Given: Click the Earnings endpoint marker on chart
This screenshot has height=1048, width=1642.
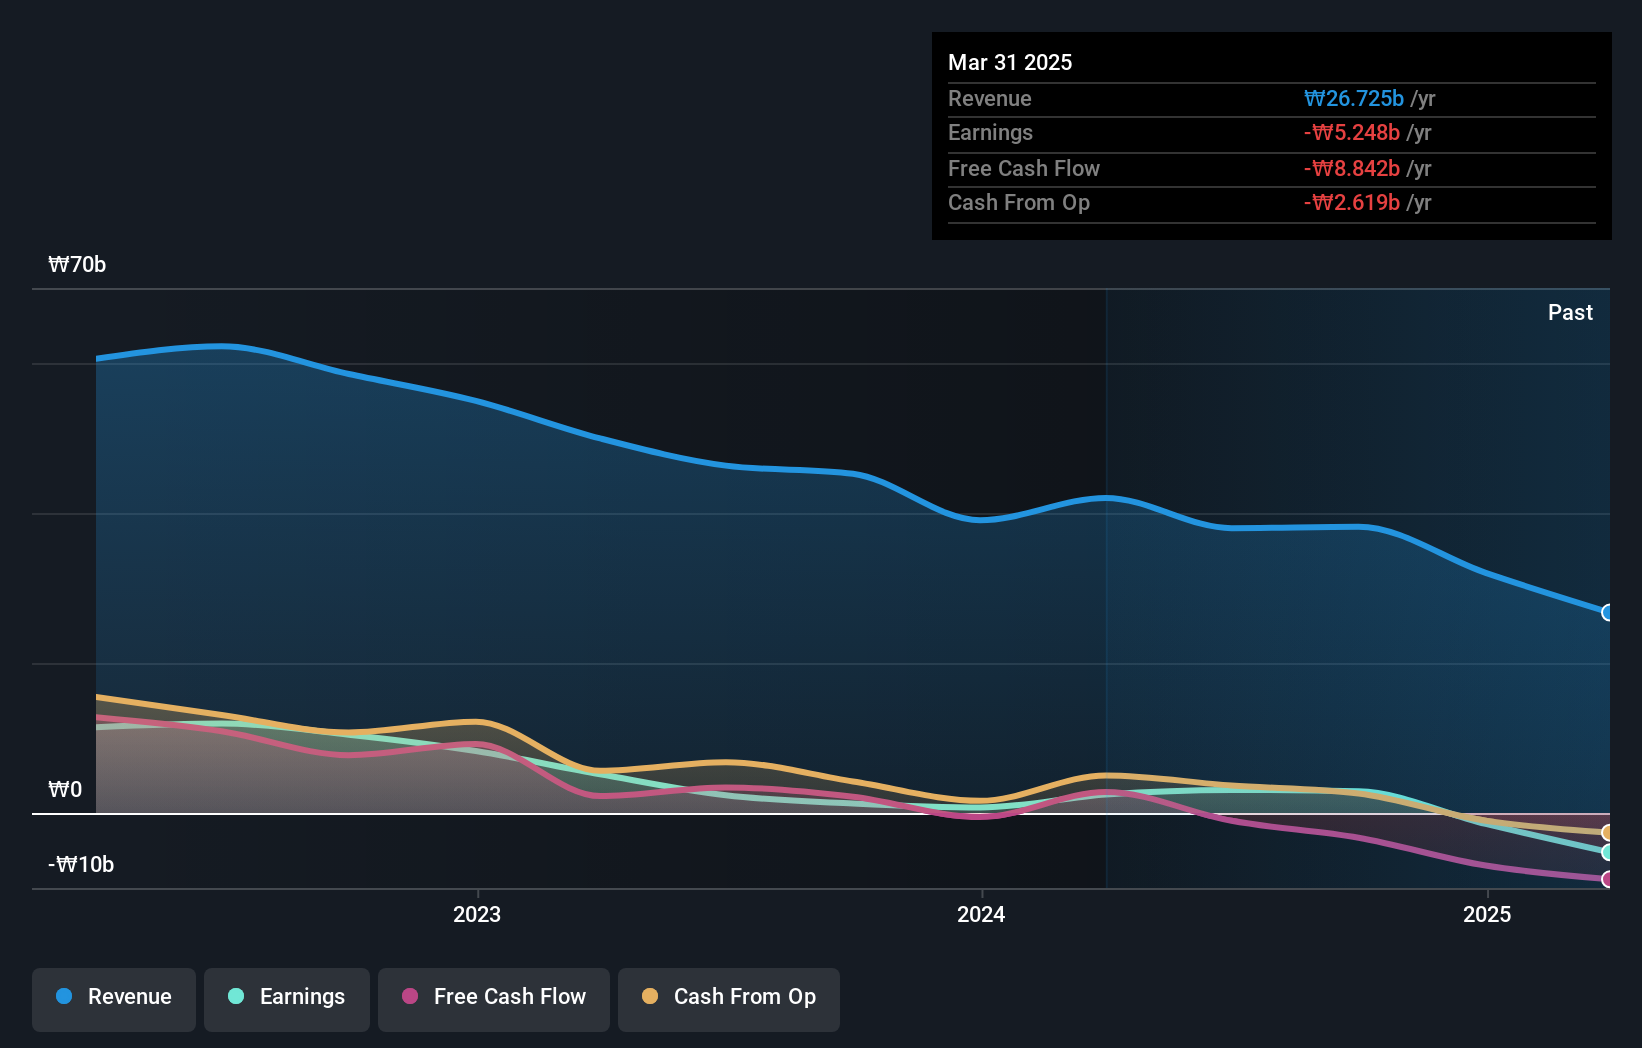Looking at the screenshot, I should click(1607, 852).
